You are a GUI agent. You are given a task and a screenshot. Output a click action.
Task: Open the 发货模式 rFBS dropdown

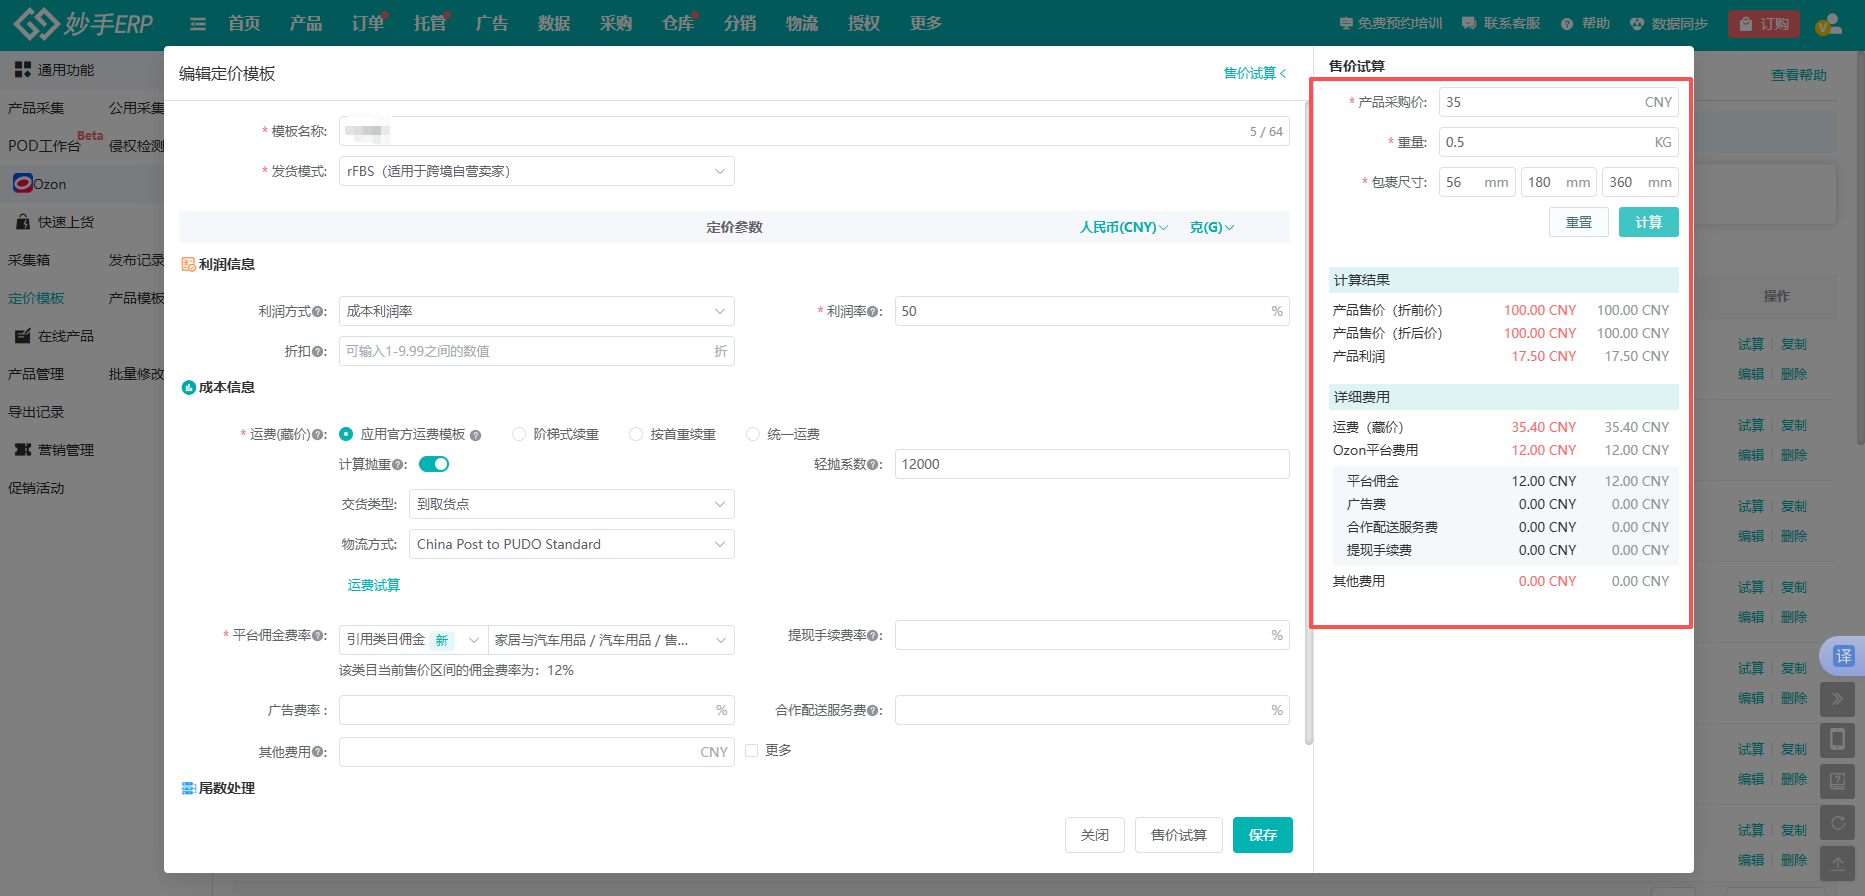(536, 171)
